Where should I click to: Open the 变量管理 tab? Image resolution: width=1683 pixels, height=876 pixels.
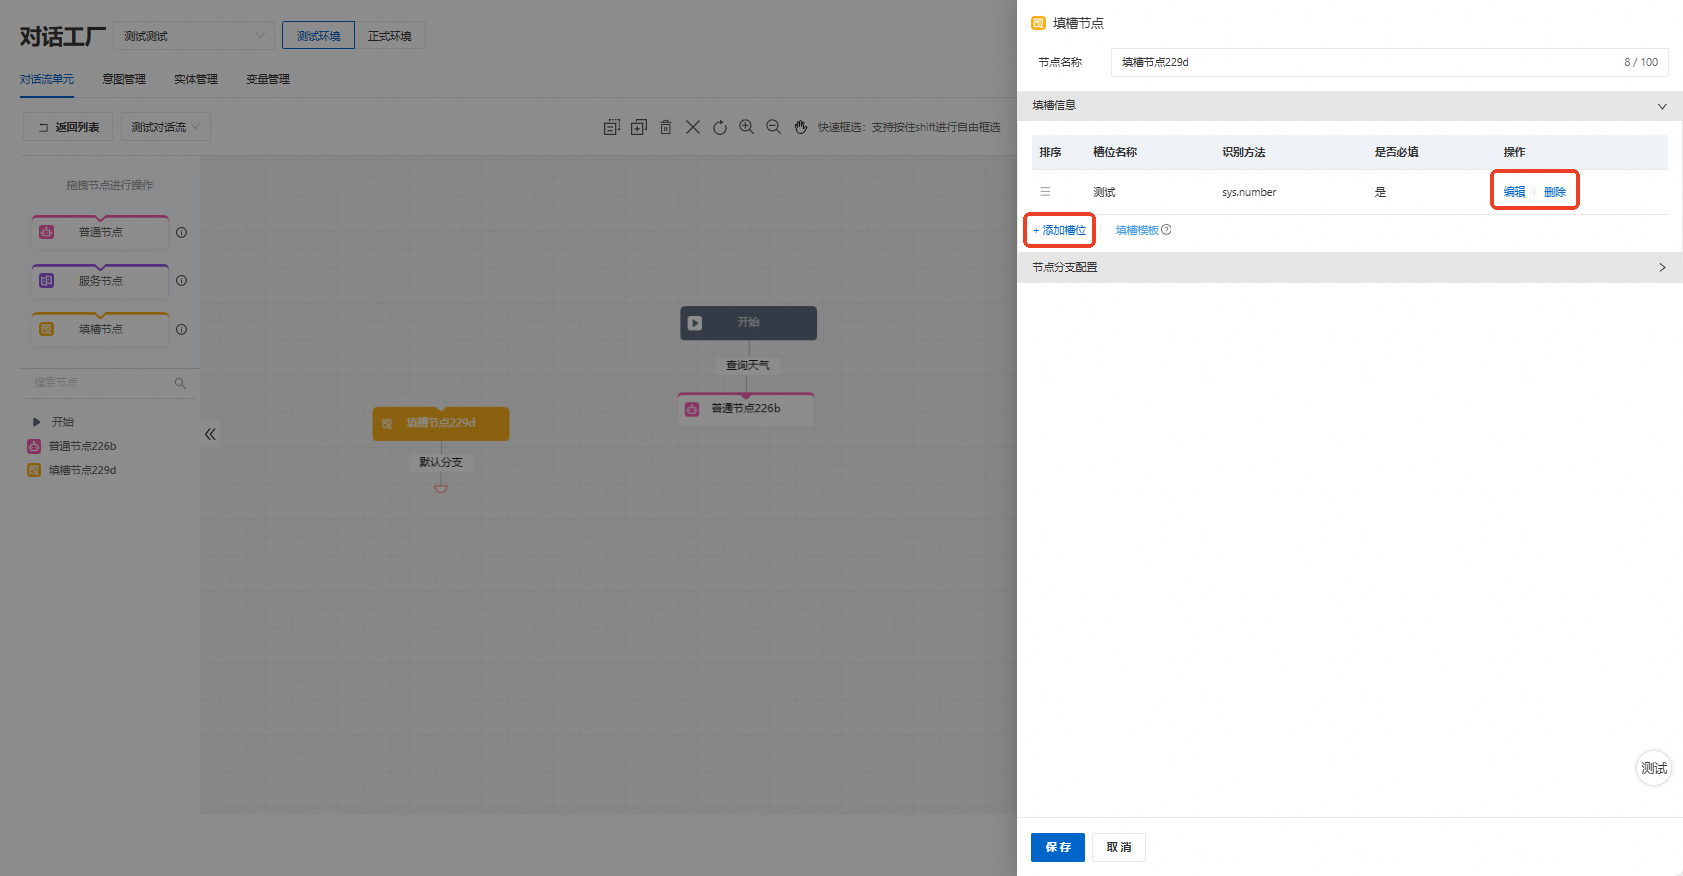coord(268,79)
